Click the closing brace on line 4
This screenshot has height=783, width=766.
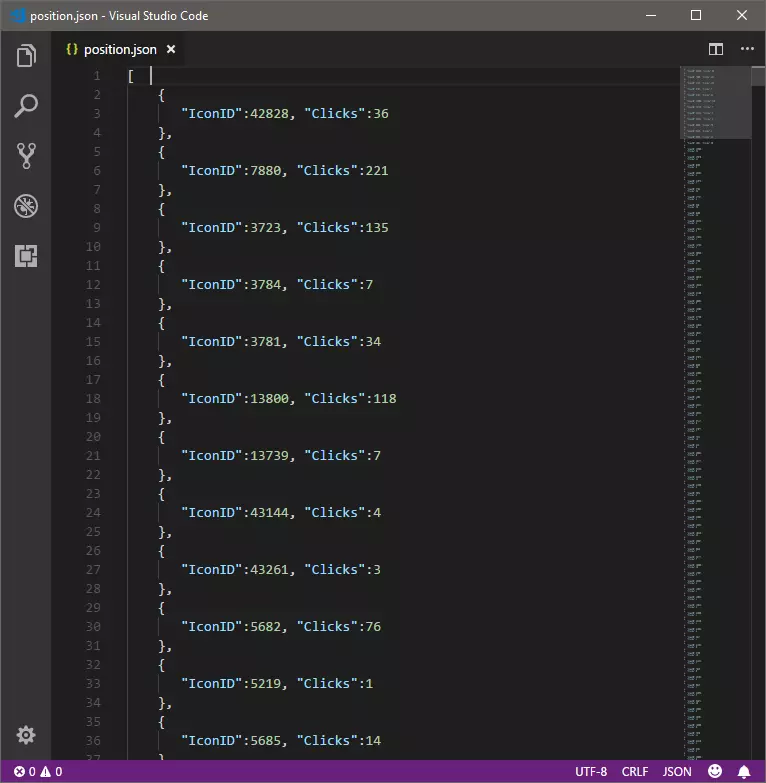pos(162,133)
